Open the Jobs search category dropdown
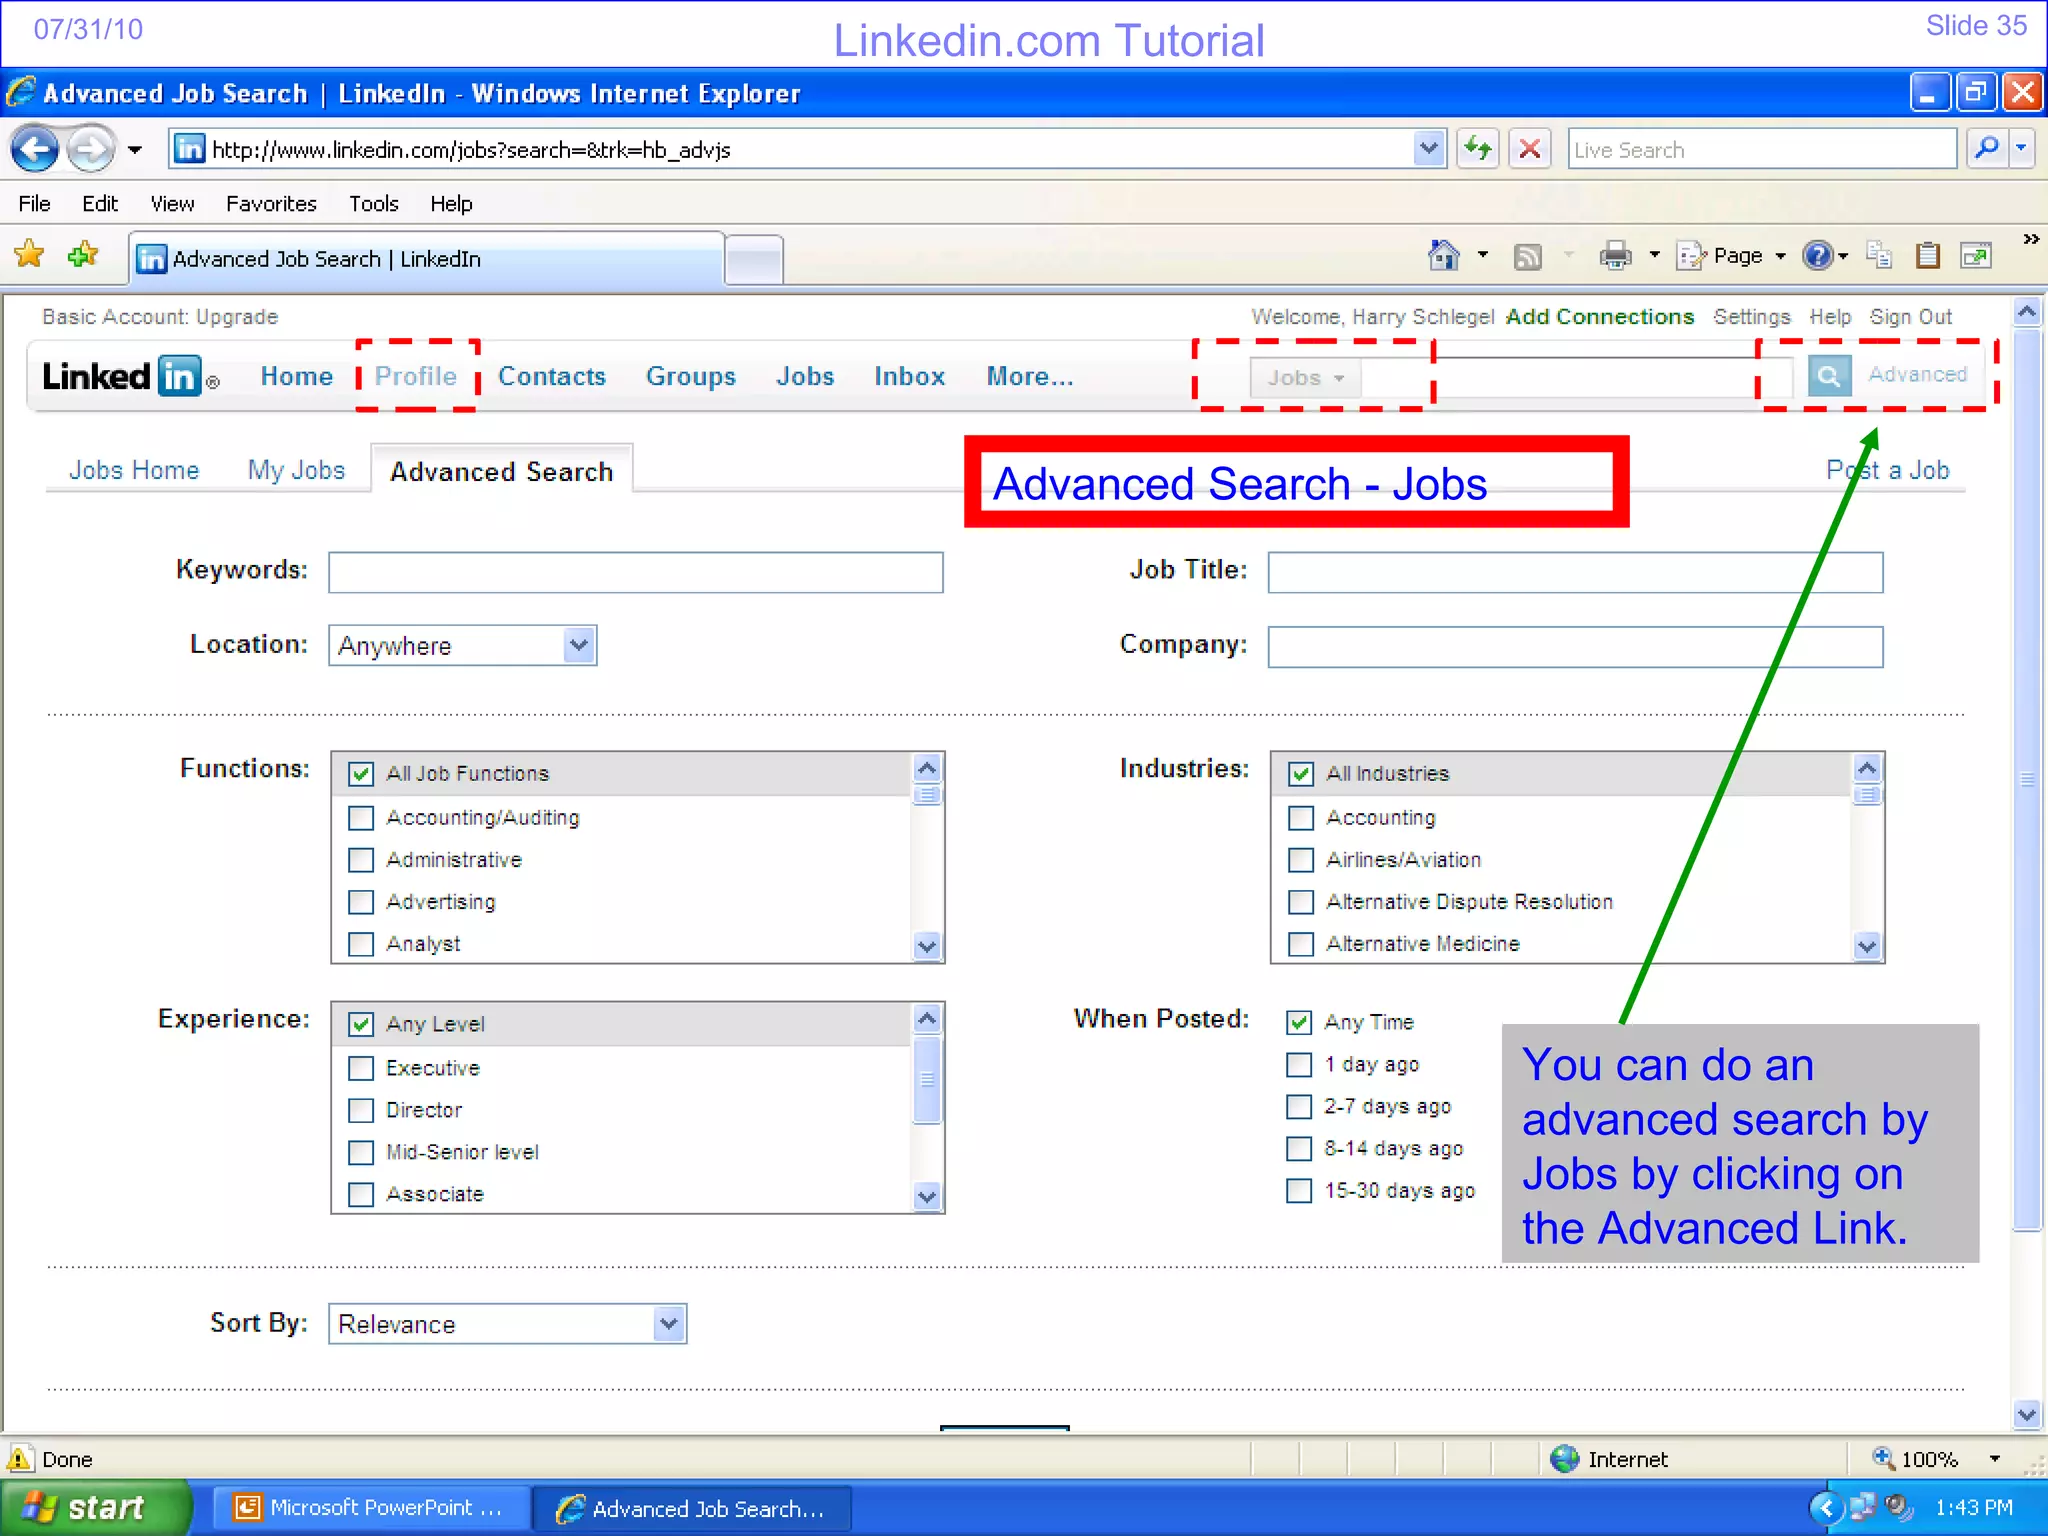 coord(1305,378)
